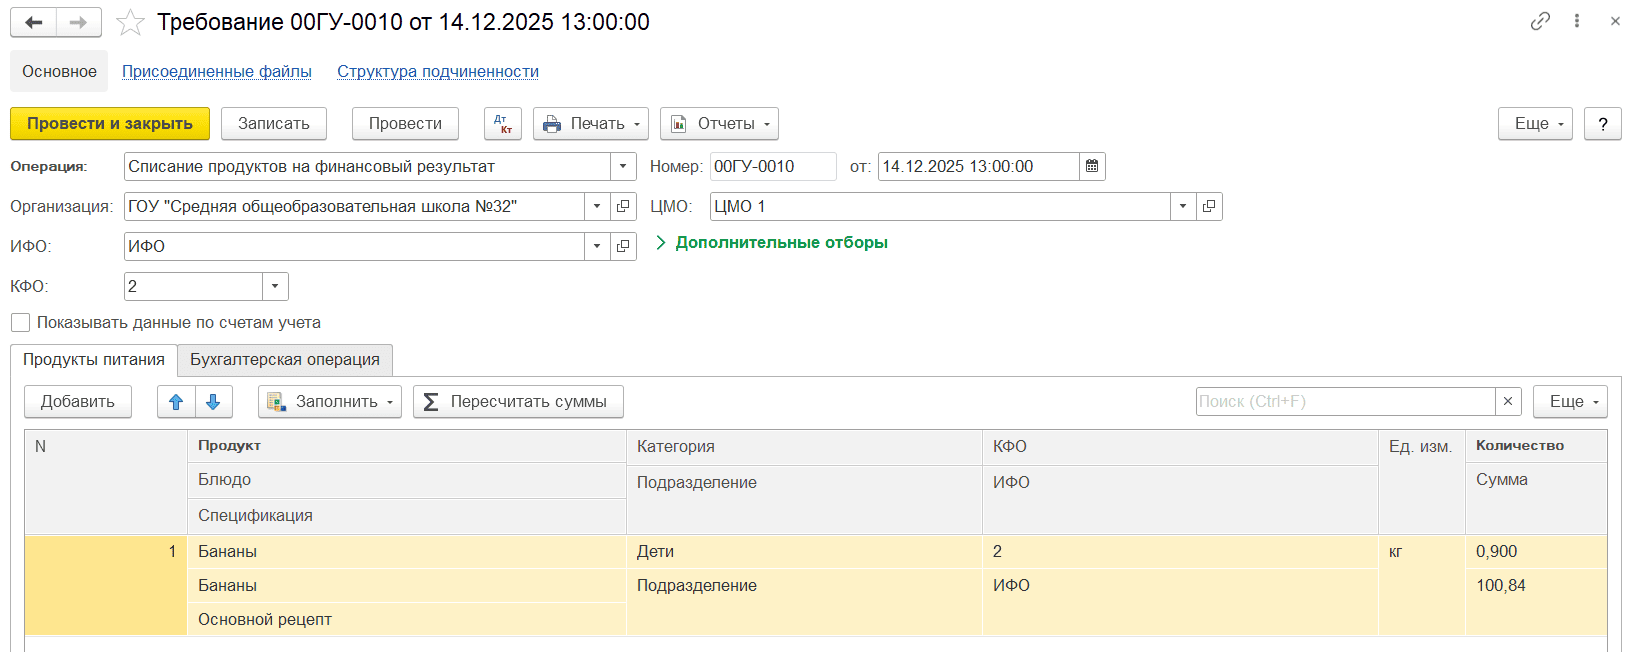1634x652 pixels.
Task: Open the Организация field form icon
Action: point(623,207)
